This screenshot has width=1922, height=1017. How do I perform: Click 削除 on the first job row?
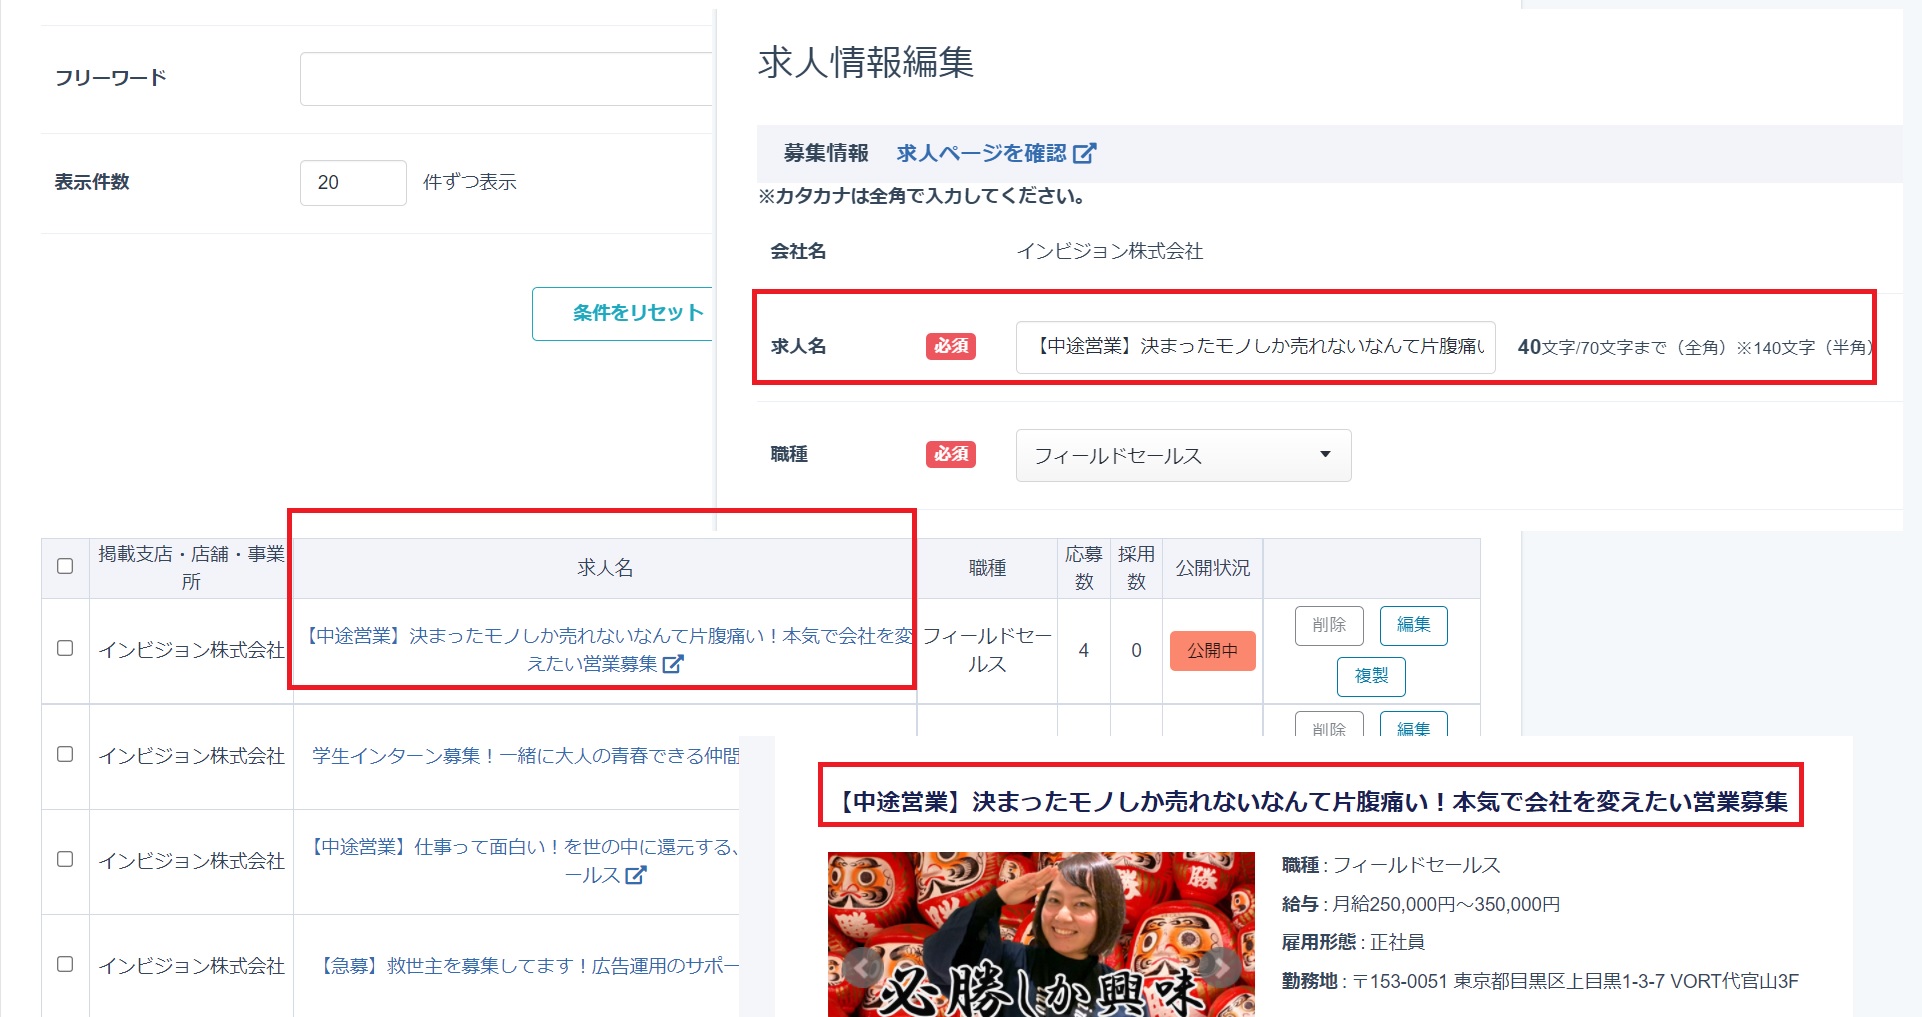click(1329, 625)
